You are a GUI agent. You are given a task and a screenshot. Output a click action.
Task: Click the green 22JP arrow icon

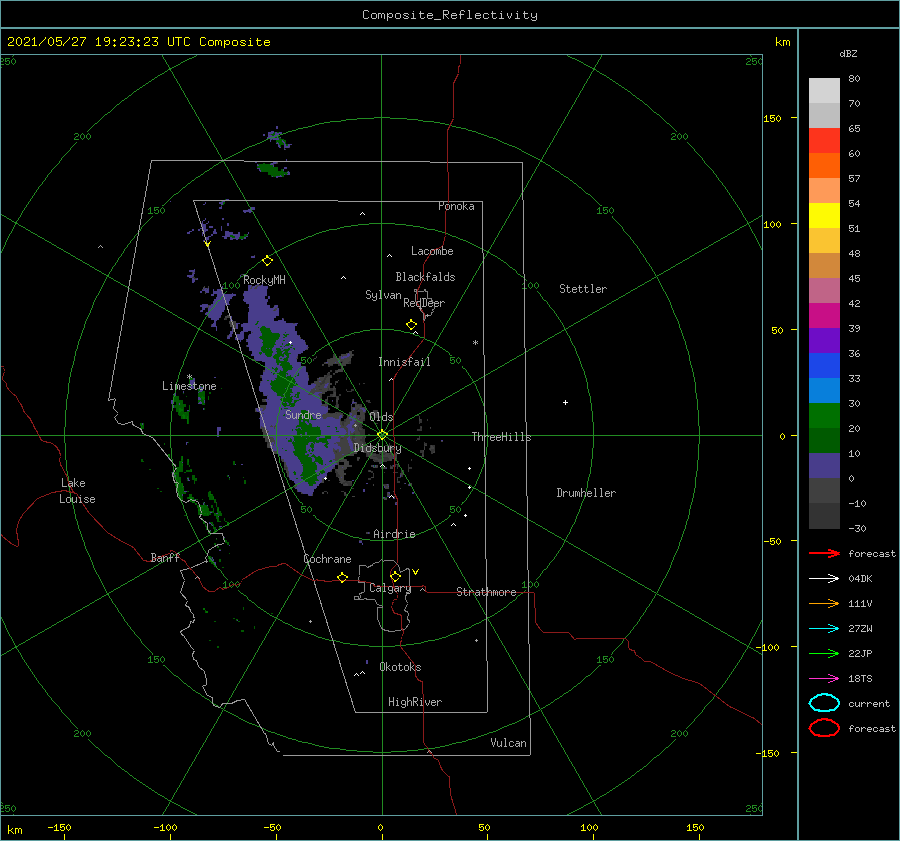(x=824, y=653)
